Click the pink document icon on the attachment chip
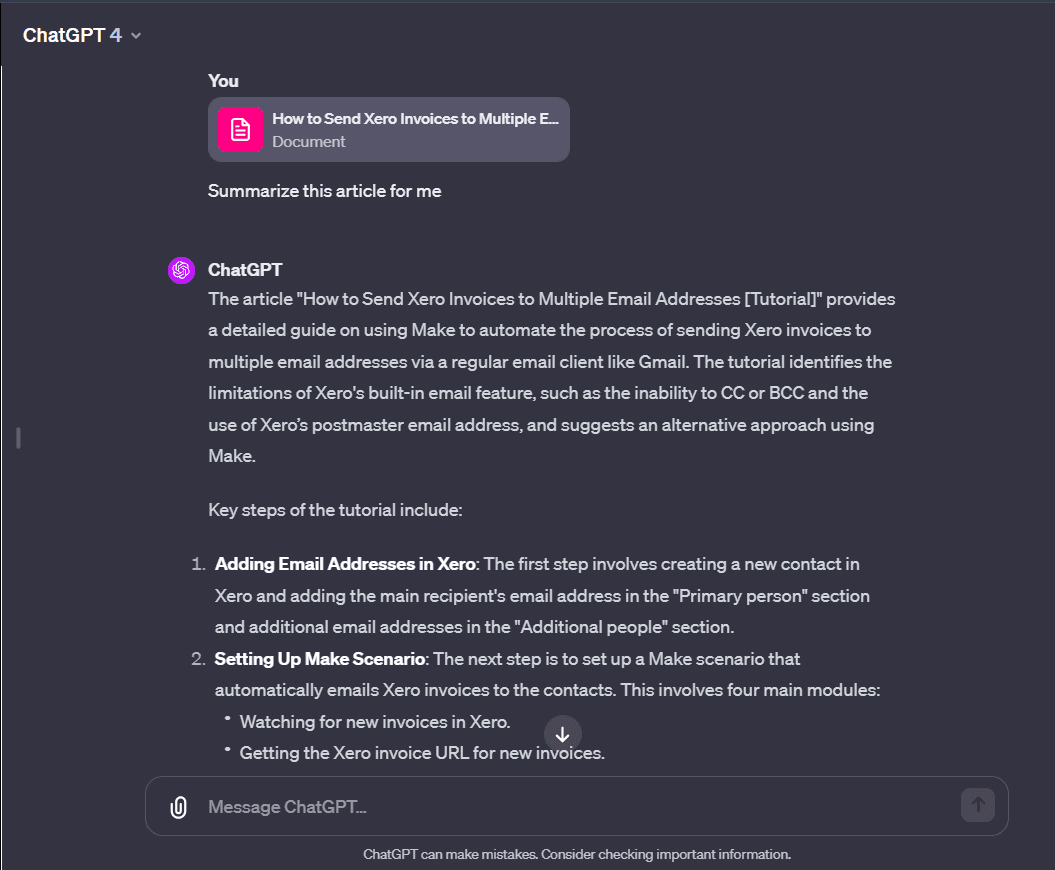The image size is (1055, 870). click(x=240, y=129)
